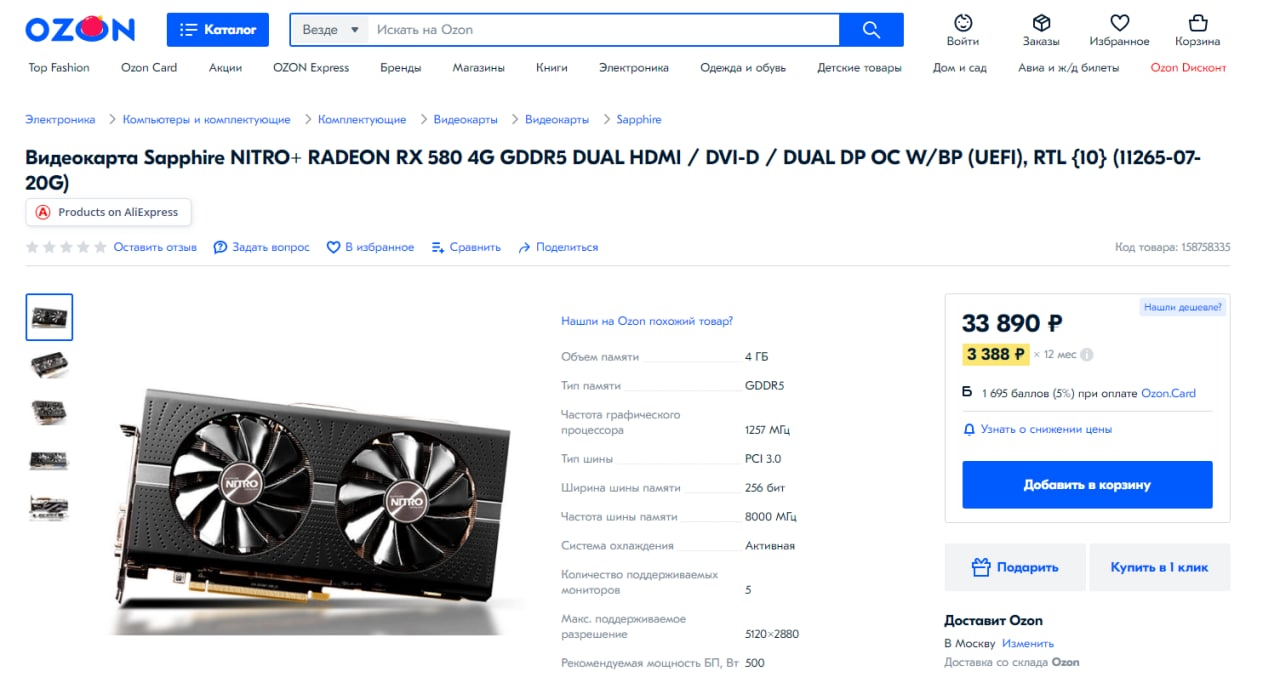Click Поделиться share arrow
1280x677 pixels.
558,247
